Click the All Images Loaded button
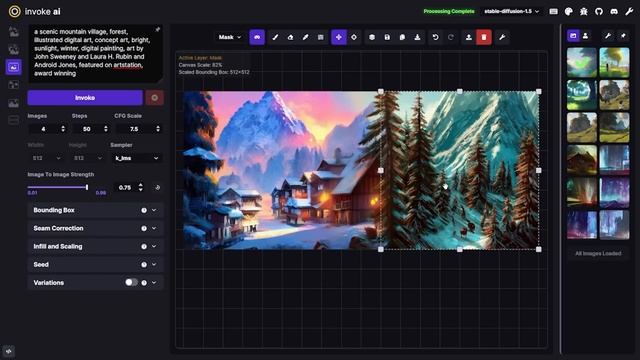640x360 pixels. pos(598,253)
